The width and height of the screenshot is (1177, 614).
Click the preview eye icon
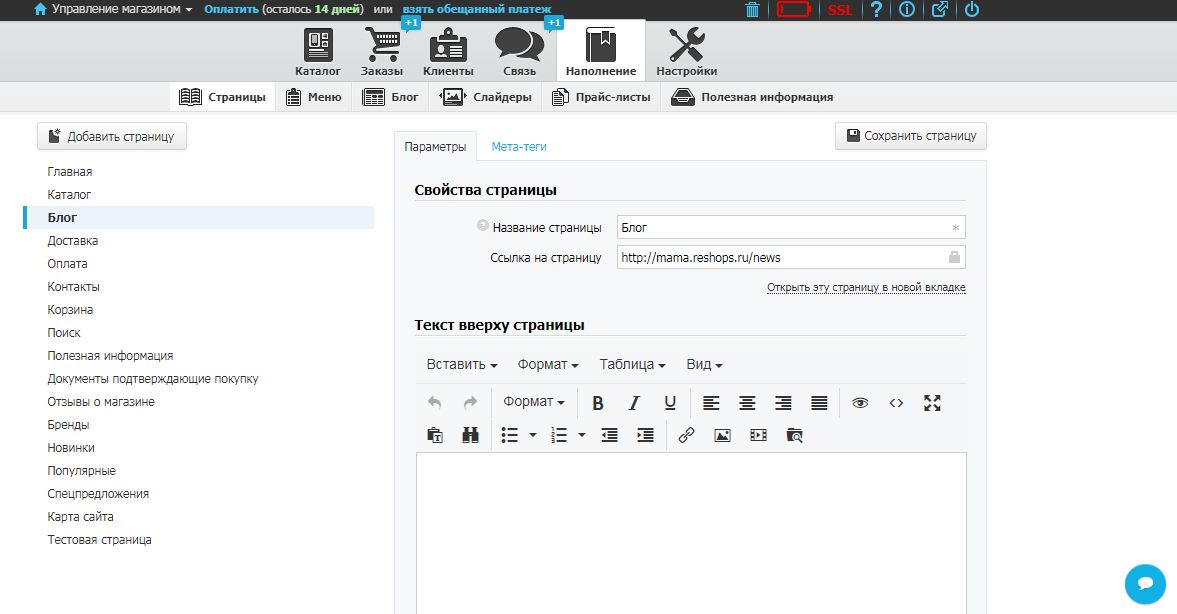[860, 403]
